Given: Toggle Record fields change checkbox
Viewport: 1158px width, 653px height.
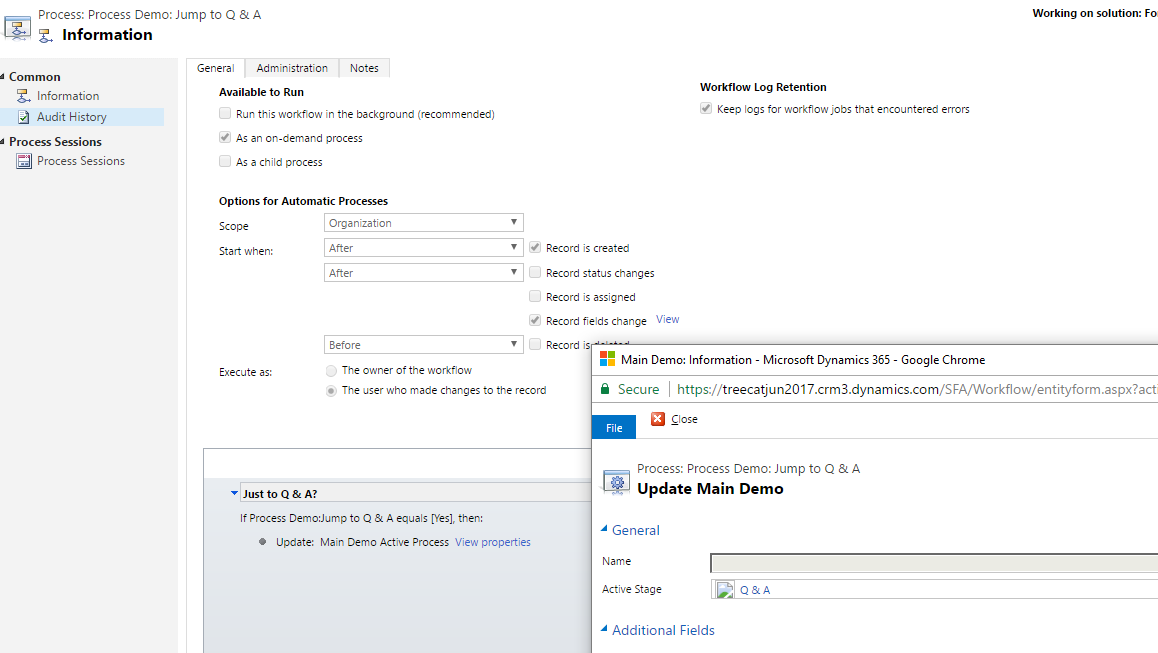Looking at the screenshot, I should (535, 321).
